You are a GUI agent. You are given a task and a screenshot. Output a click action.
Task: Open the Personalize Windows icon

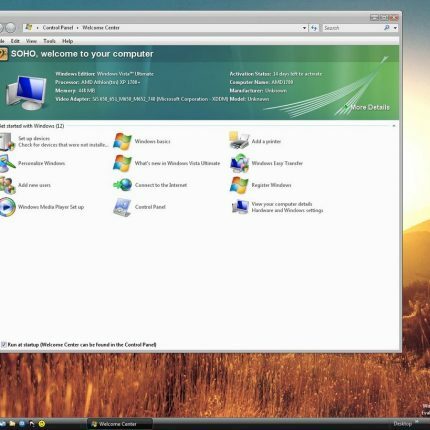click(x=7, y=163)
